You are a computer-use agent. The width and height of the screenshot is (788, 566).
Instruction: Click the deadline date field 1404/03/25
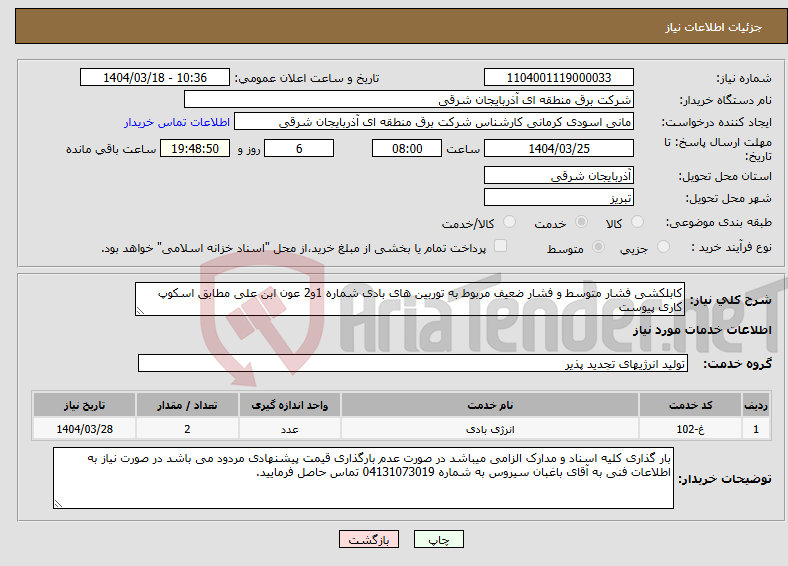558,148
